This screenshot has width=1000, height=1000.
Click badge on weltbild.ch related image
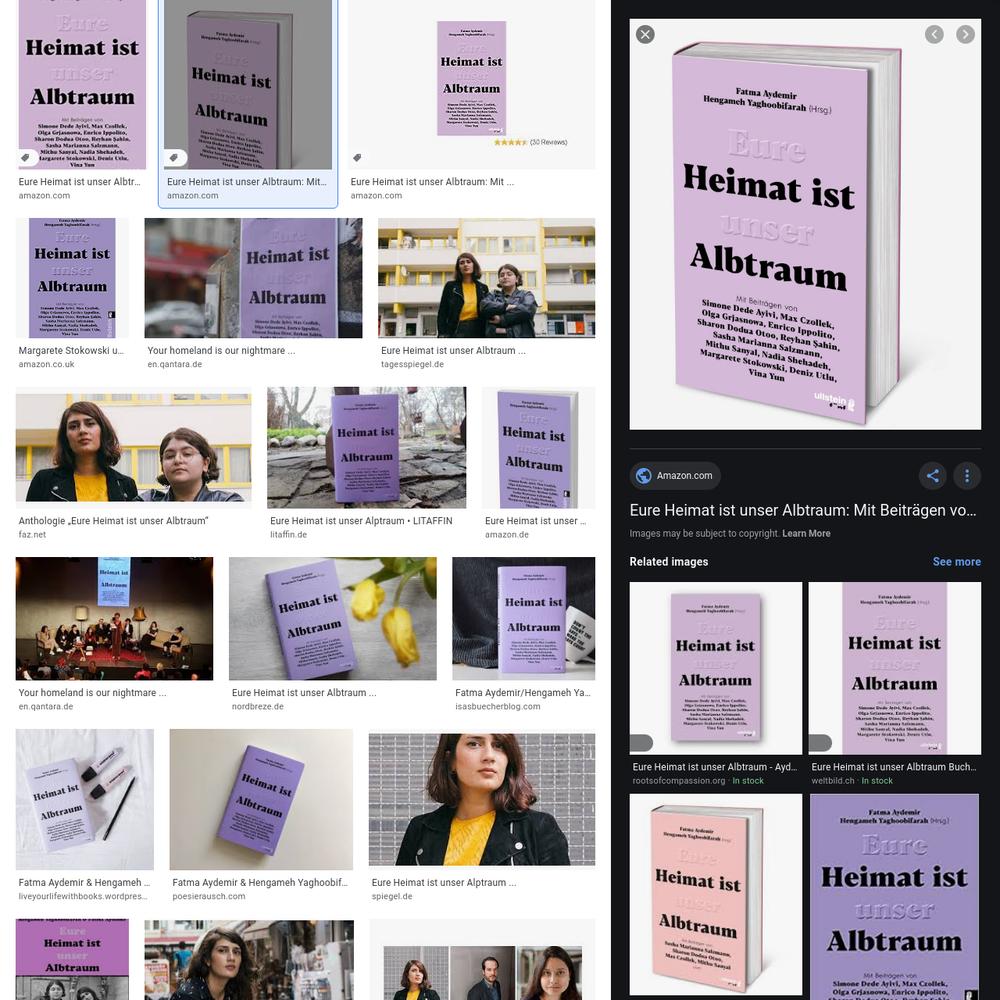click(x=820, y=743)
